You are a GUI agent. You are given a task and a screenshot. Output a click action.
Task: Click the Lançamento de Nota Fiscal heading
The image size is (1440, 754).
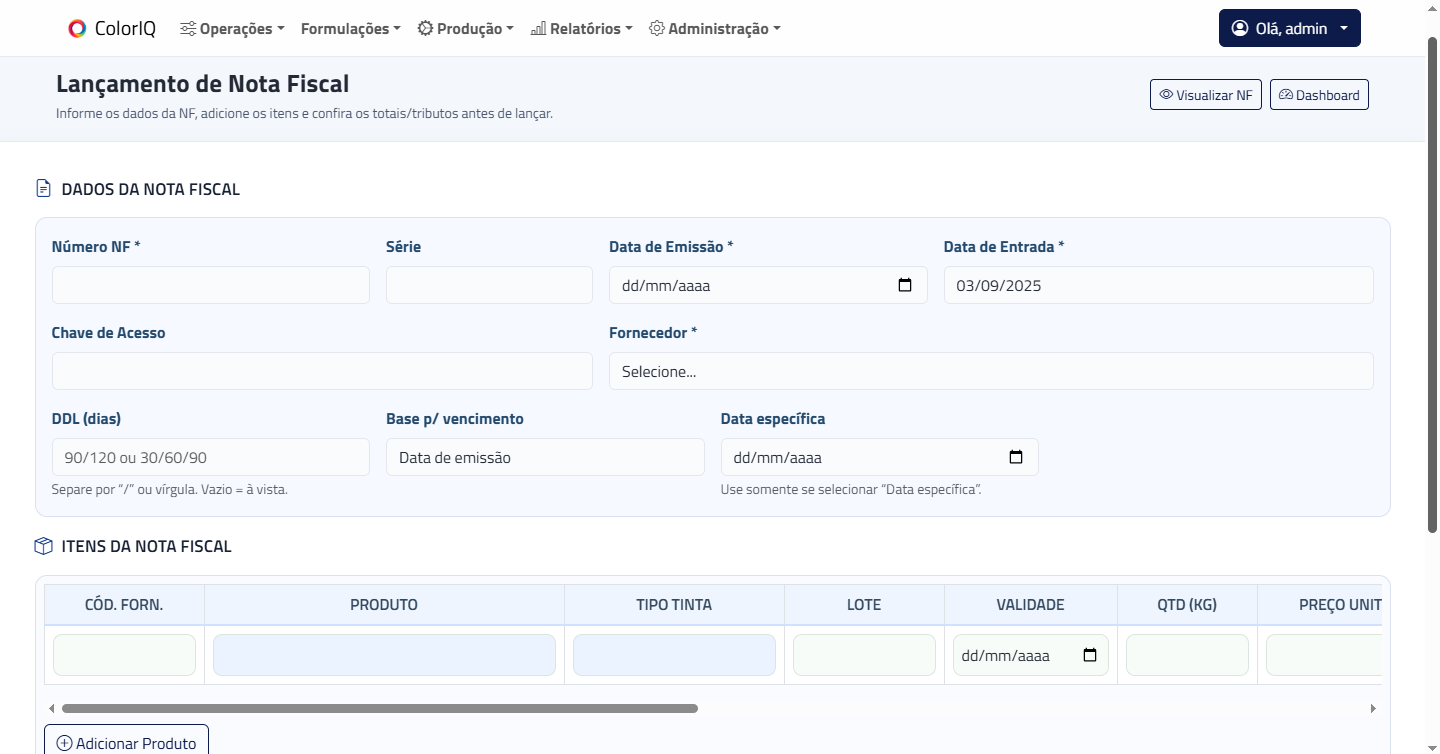(x=203, y=84)
